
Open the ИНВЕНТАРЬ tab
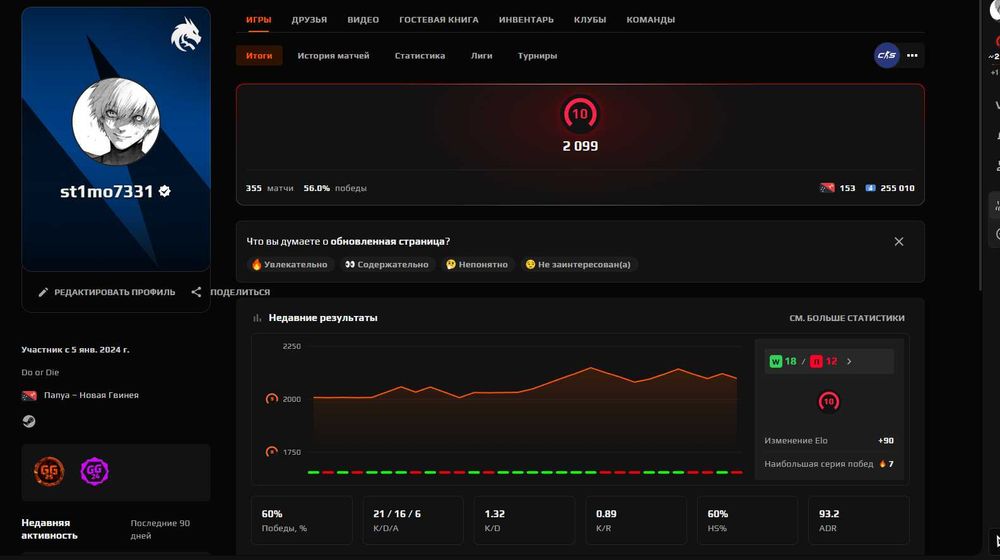coord(526,20)
